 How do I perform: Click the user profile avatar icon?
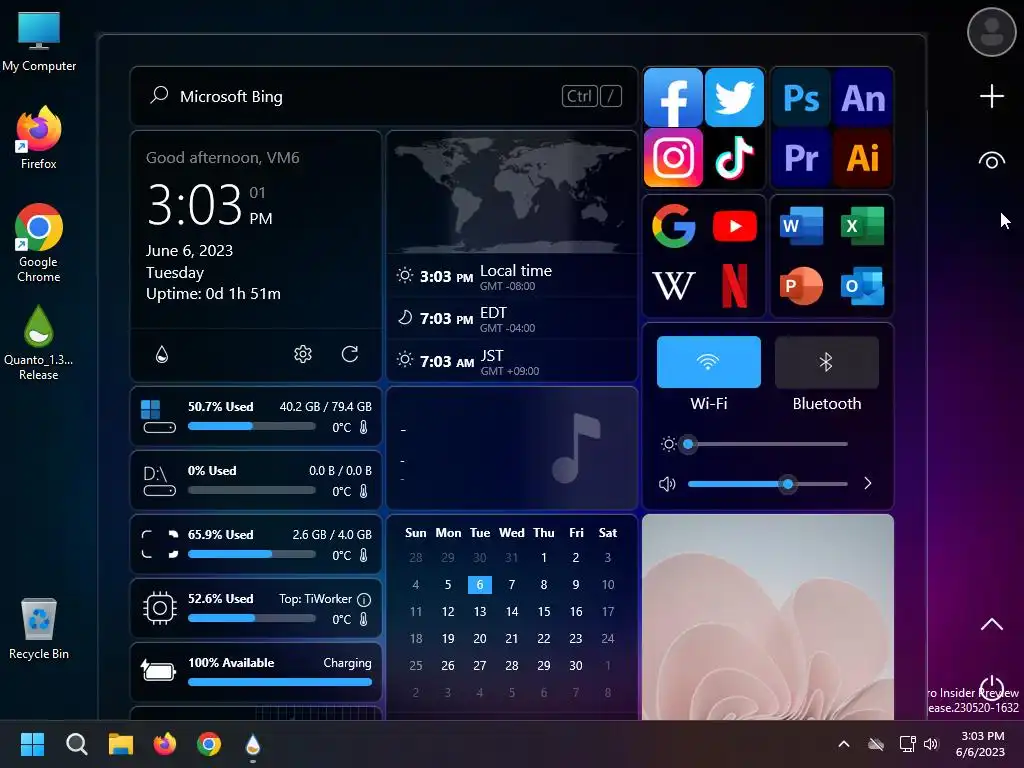point(991,31)
